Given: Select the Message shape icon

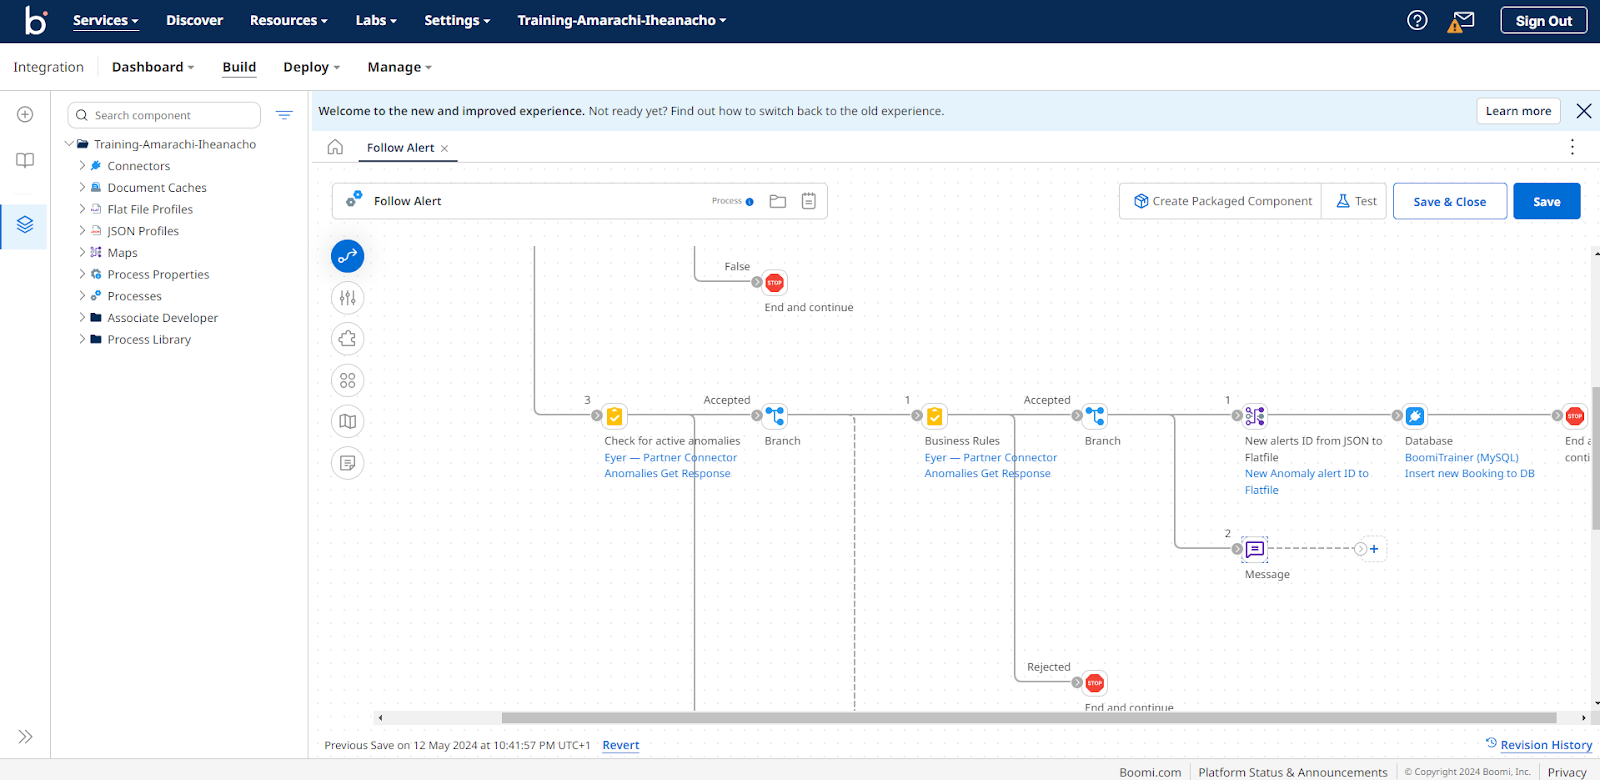Looking at the screenshot, I should tap(1255, 549).
